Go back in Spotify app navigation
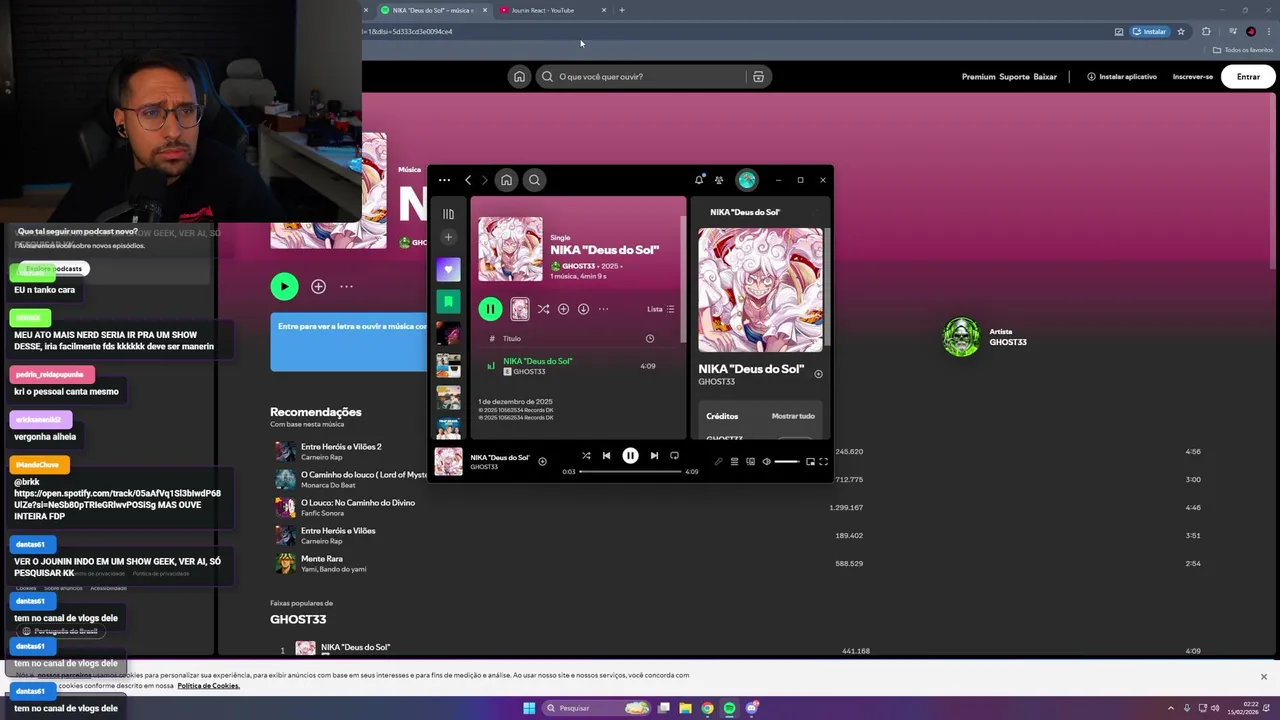Screen dimensions: 1280x720 pyautogui.click(x=468, y=180)
